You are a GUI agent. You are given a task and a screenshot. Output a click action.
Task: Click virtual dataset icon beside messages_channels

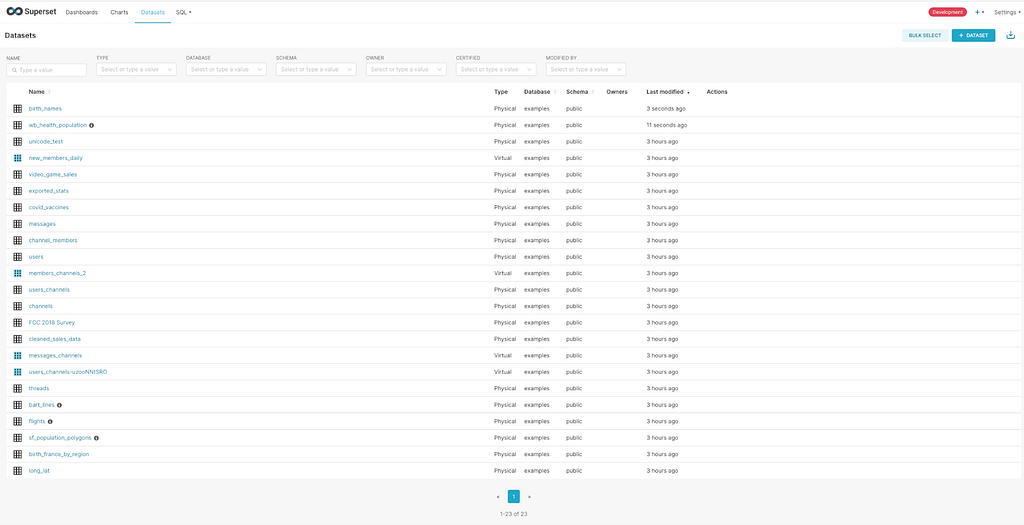pyautogui.click(x=18, y=355)
